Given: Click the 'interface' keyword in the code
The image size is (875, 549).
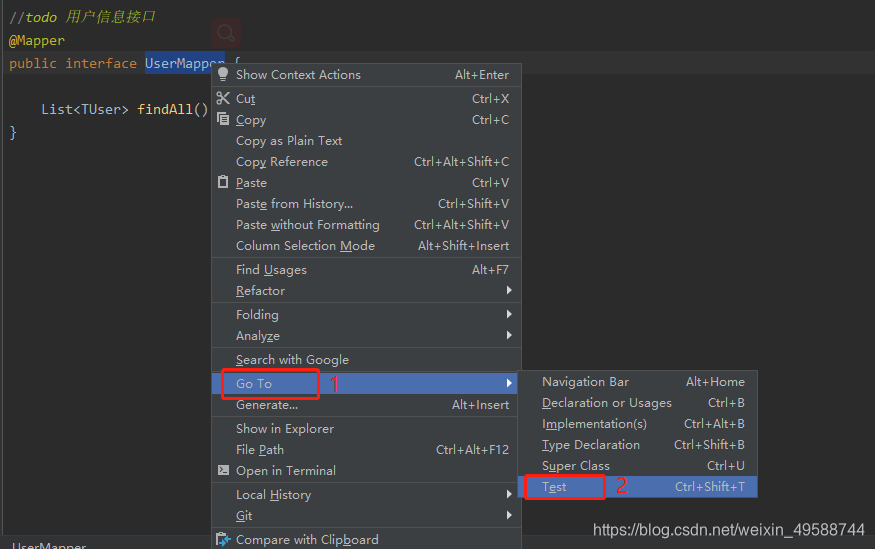Looking at the screenshot, I should coord(101,64).
